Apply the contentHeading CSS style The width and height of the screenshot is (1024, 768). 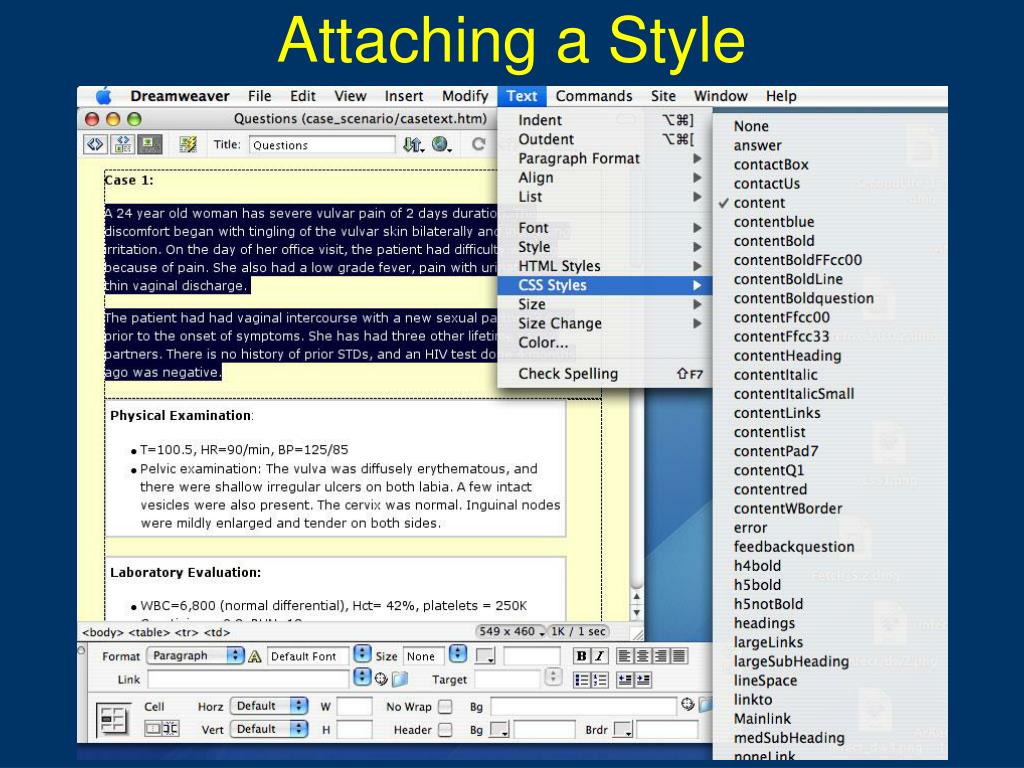[831, 356]
